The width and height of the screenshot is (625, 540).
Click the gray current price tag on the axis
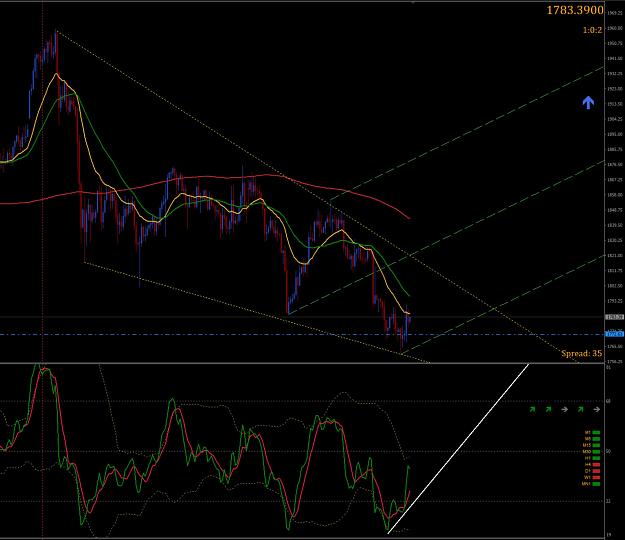[615, 317]
